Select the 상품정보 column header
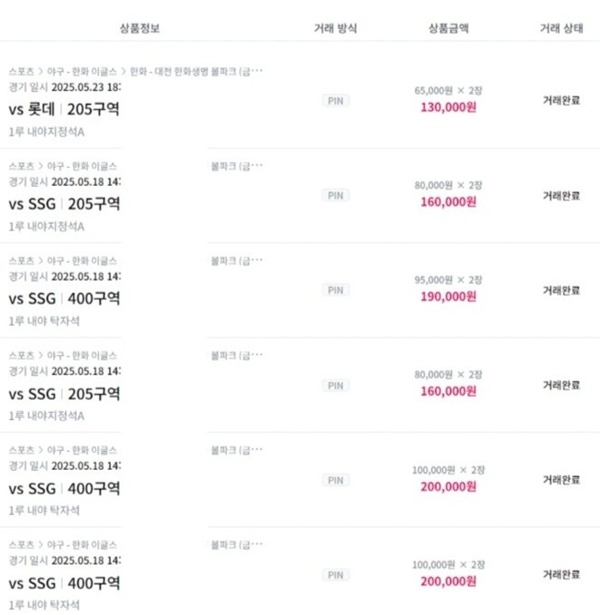Viewport: 600px width, 615px height. point(140,28)
